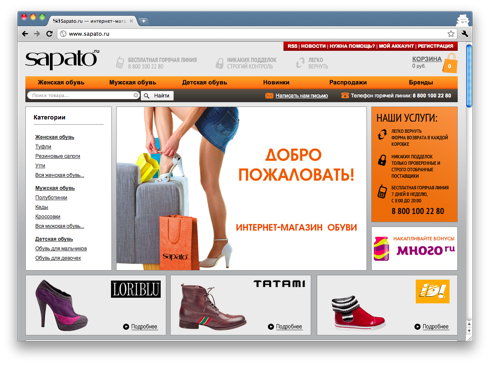Go back with the browser back arrow

pyautogui.click(x=25, y=34)
